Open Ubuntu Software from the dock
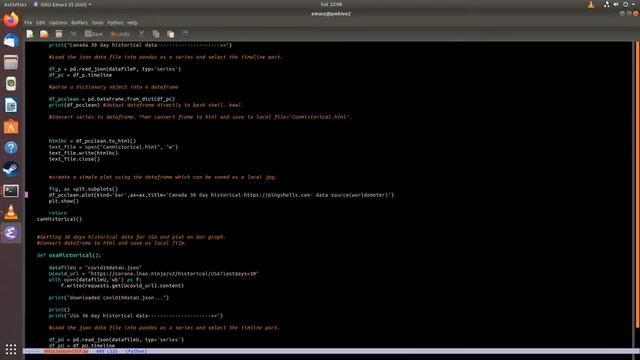This screenshot has width=640, height=360. [x=11, y=127]
